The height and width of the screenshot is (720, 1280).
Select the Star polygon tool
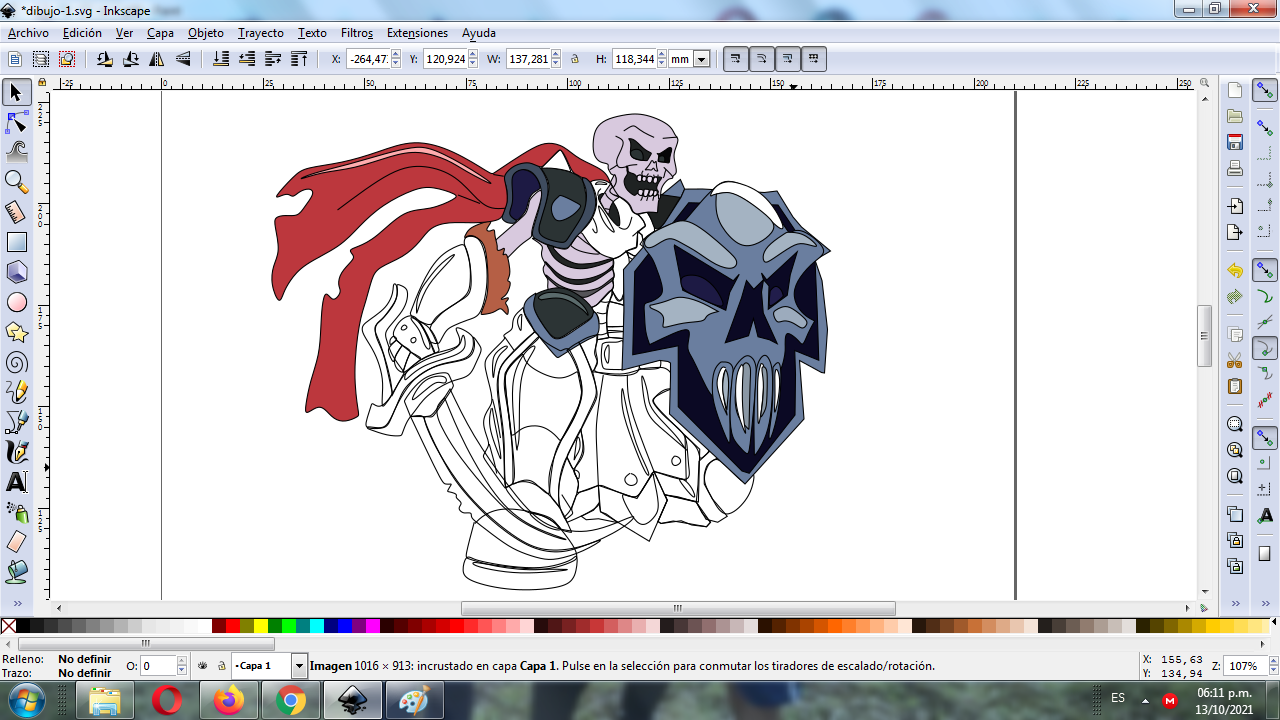coord(16,332)
